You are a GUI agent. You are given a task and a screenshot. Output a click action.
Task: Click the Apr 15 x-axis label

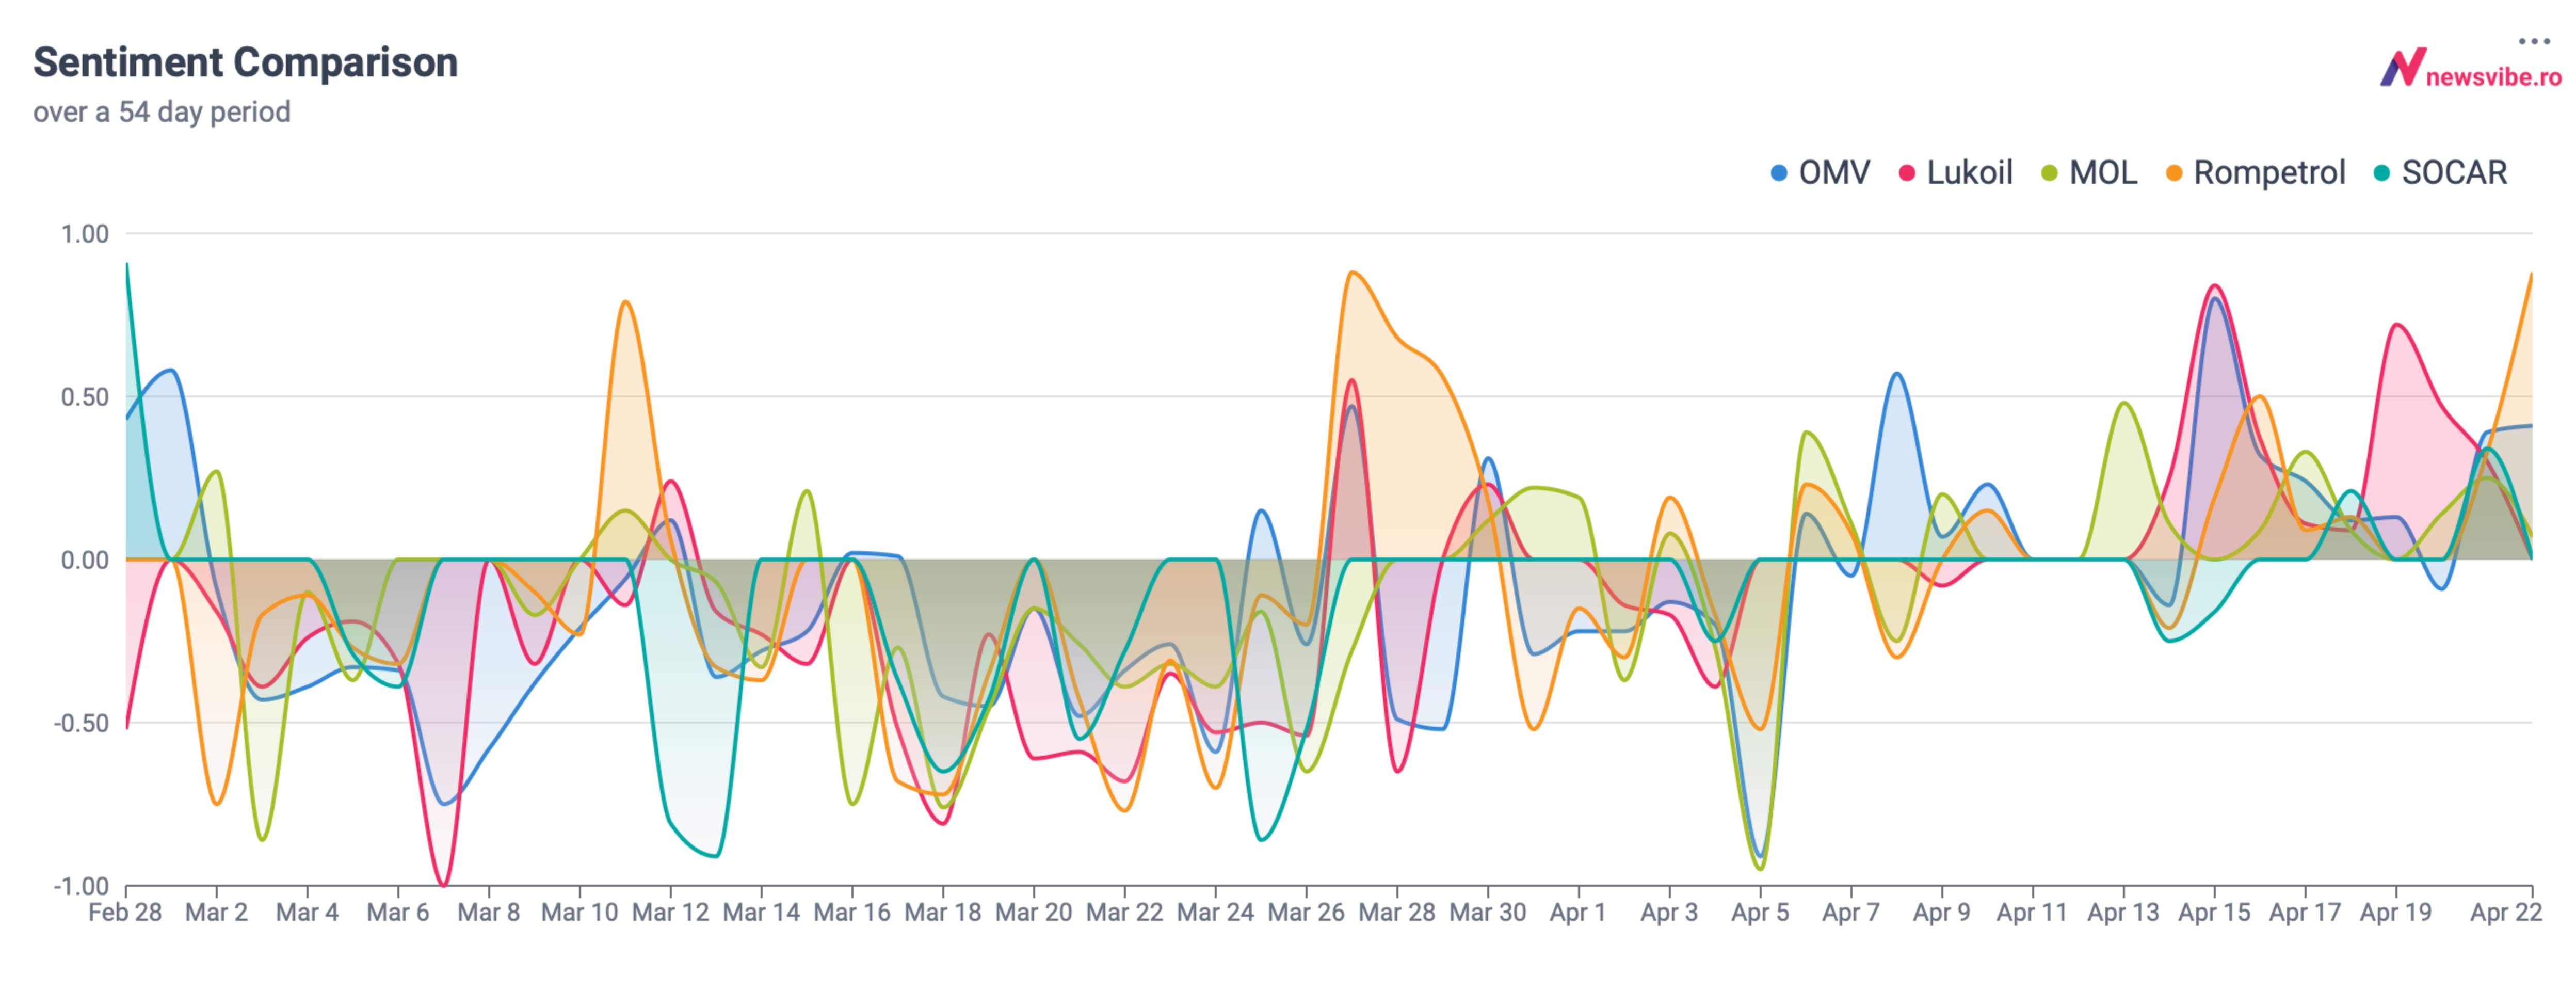(x=2214, y=913)
